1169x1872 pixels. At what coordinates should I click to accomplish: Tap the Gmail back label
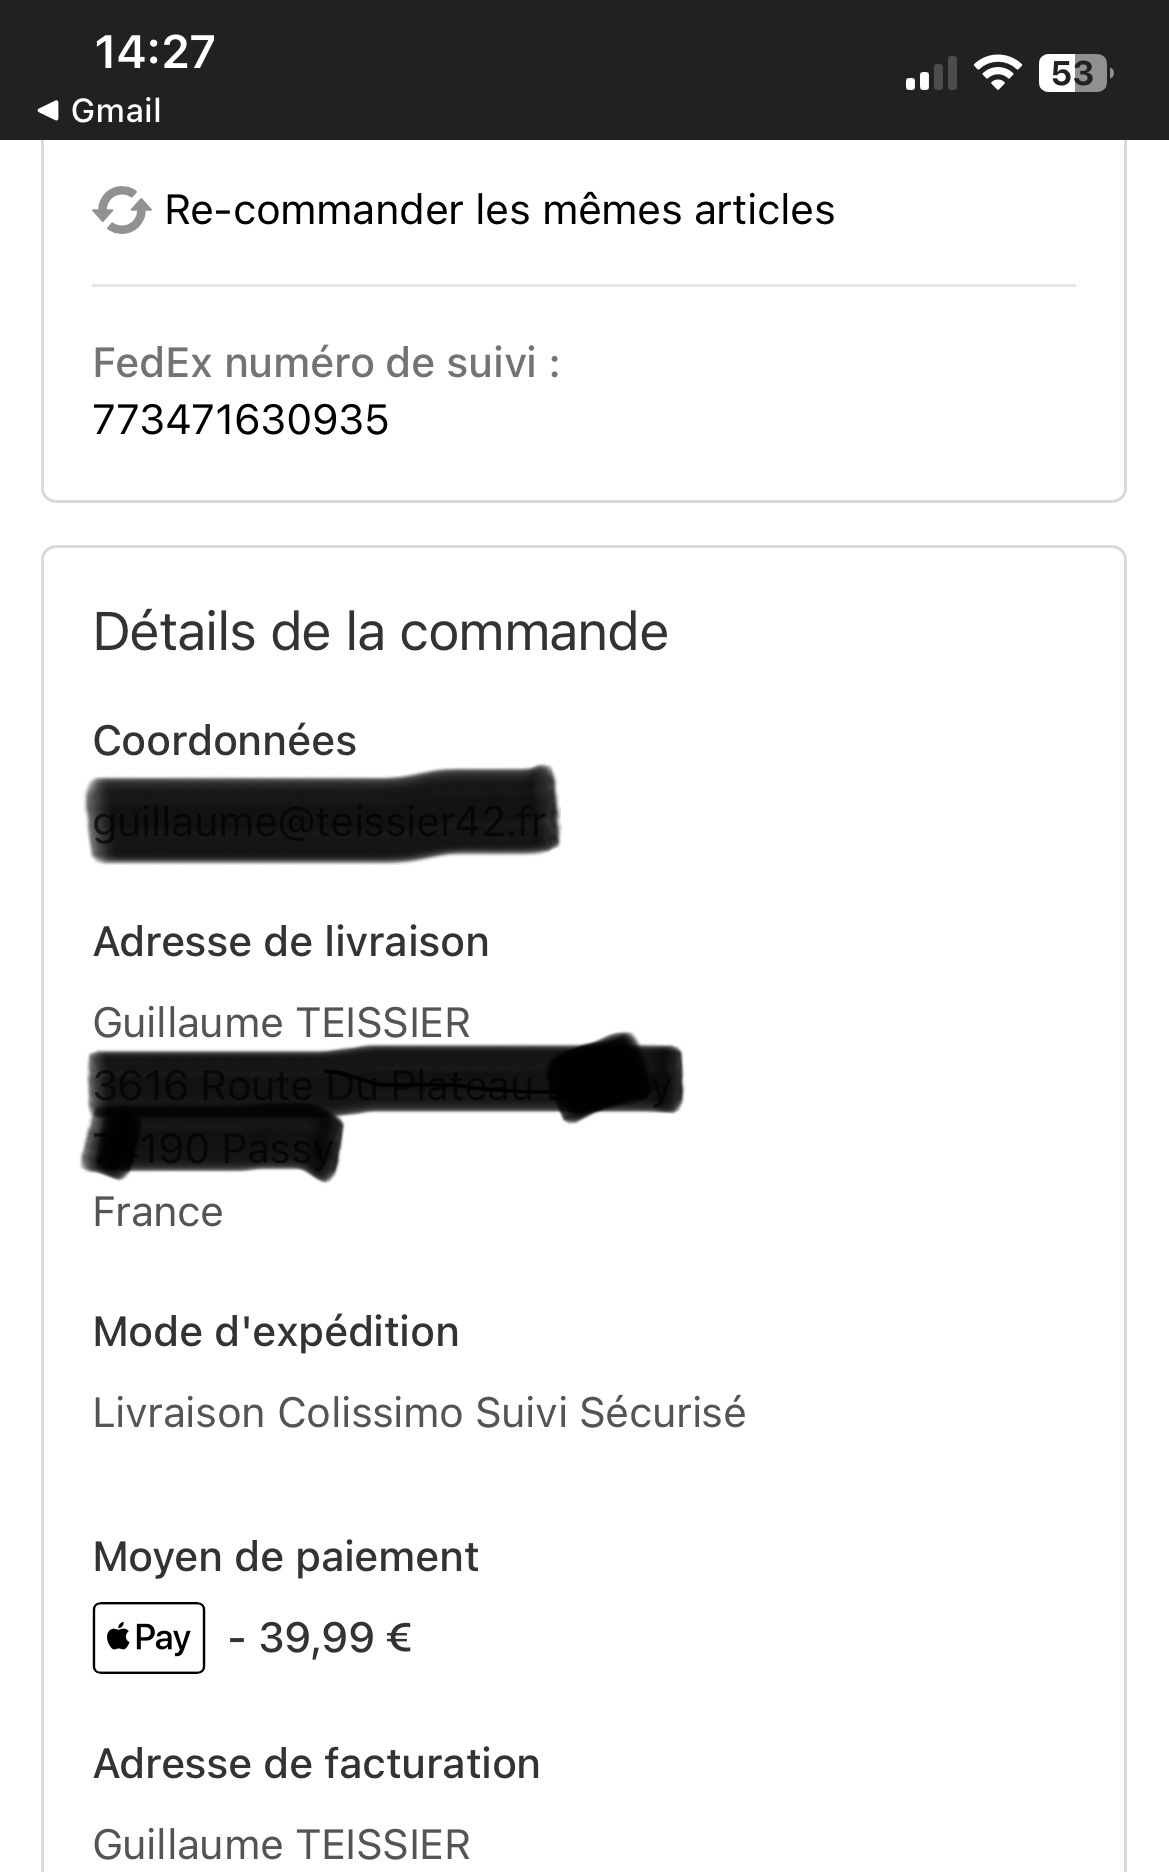116,111
